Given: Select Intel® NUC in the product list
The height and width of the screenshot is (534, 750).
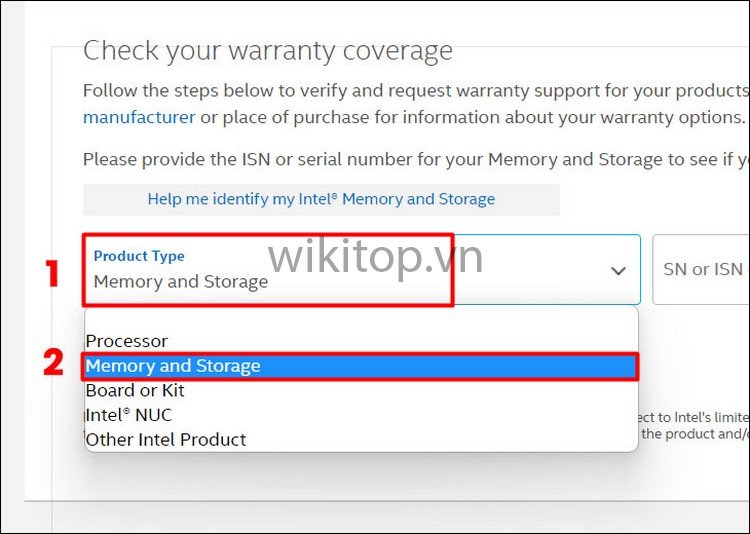Looking at the screenshot, I should [x=129, y=414].
